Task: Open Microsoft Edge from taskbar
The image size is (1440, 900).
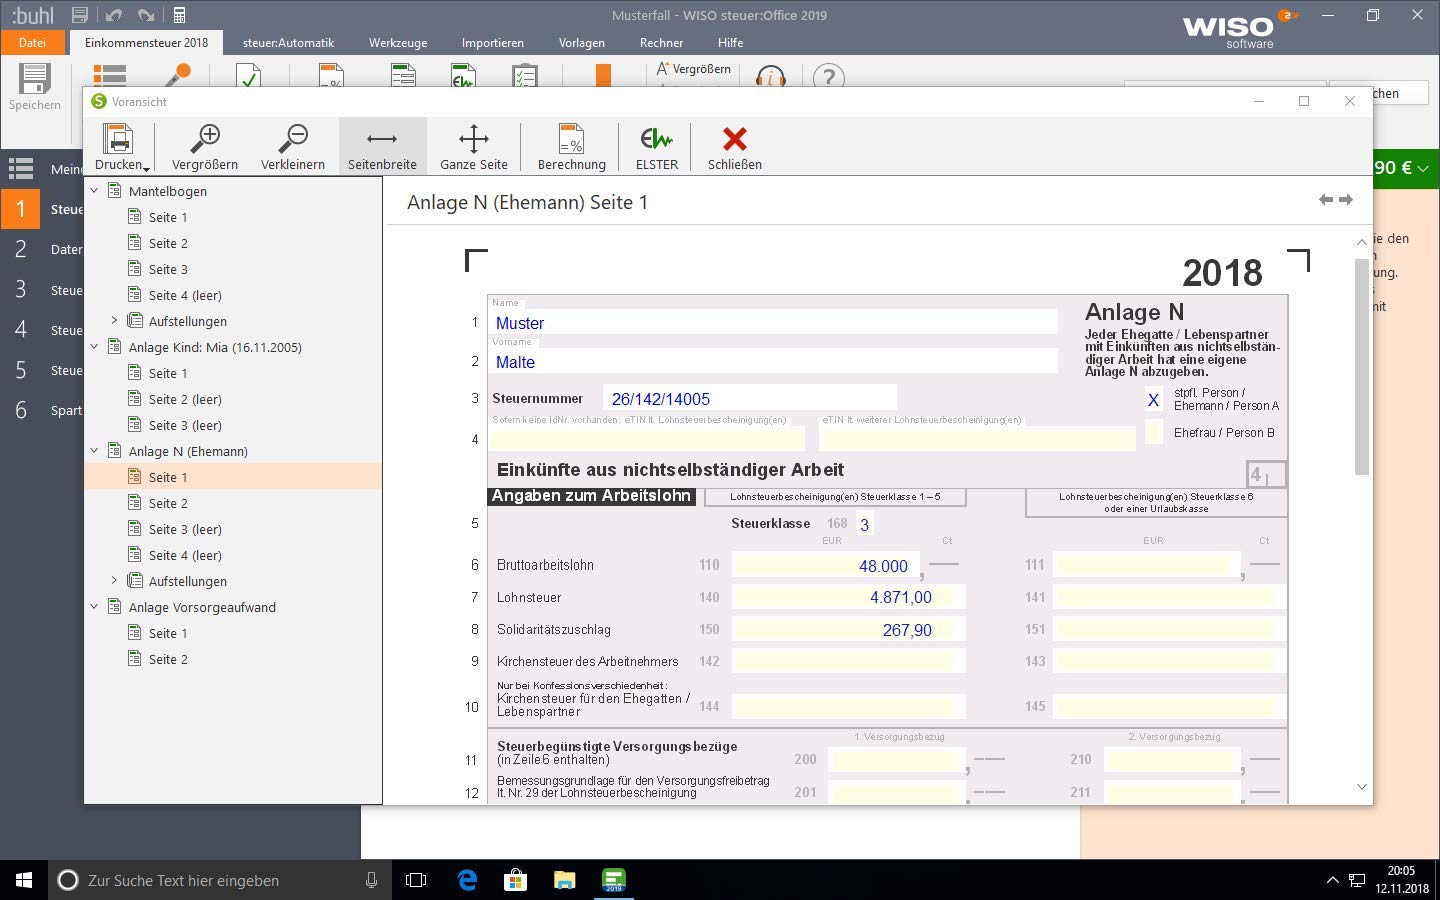Action: [x=466, y=880]
